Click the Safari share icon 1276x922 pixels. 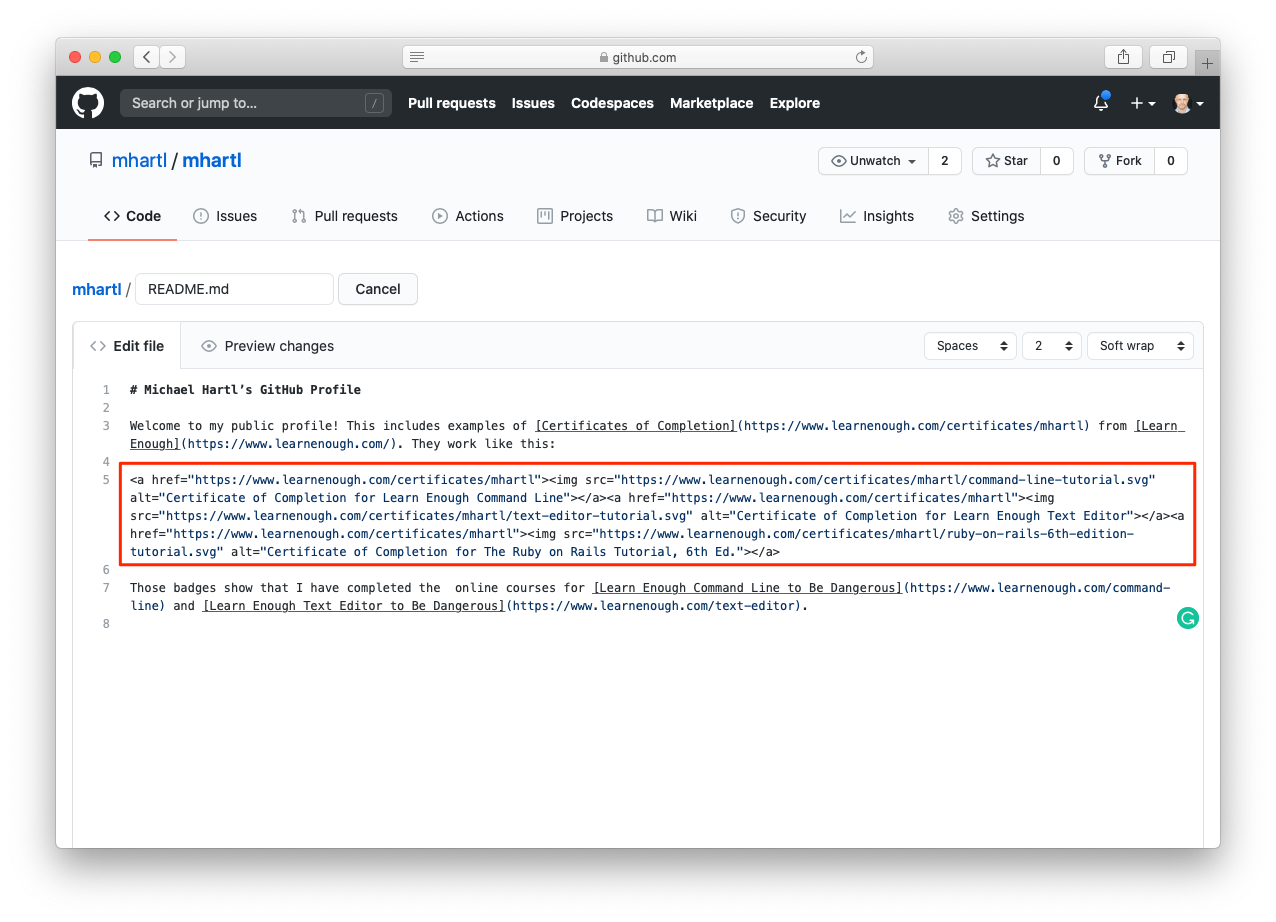(1122, 57)
